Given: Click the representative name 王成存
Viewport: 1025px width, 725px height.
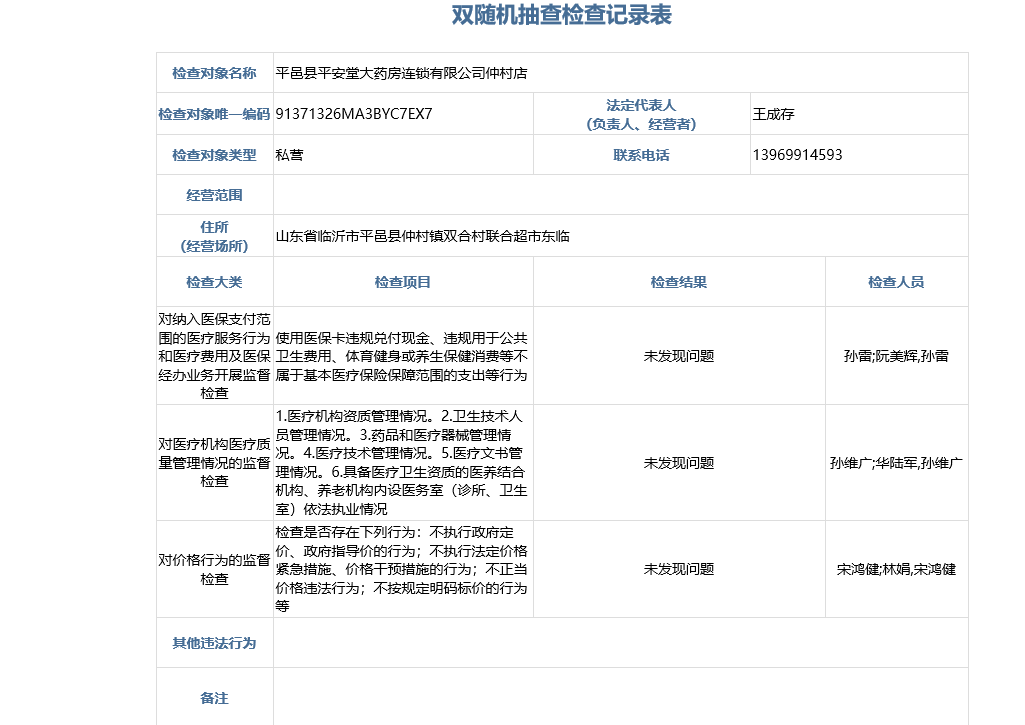Looking at the screenshot, I should pyautogui.click(x=773, y=114).
